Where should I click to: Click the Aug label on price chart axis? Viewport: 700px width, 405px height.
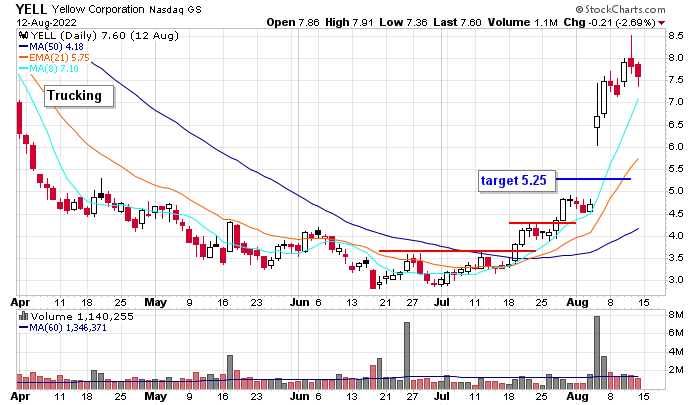pyautogui.click(x=577, y=303)
